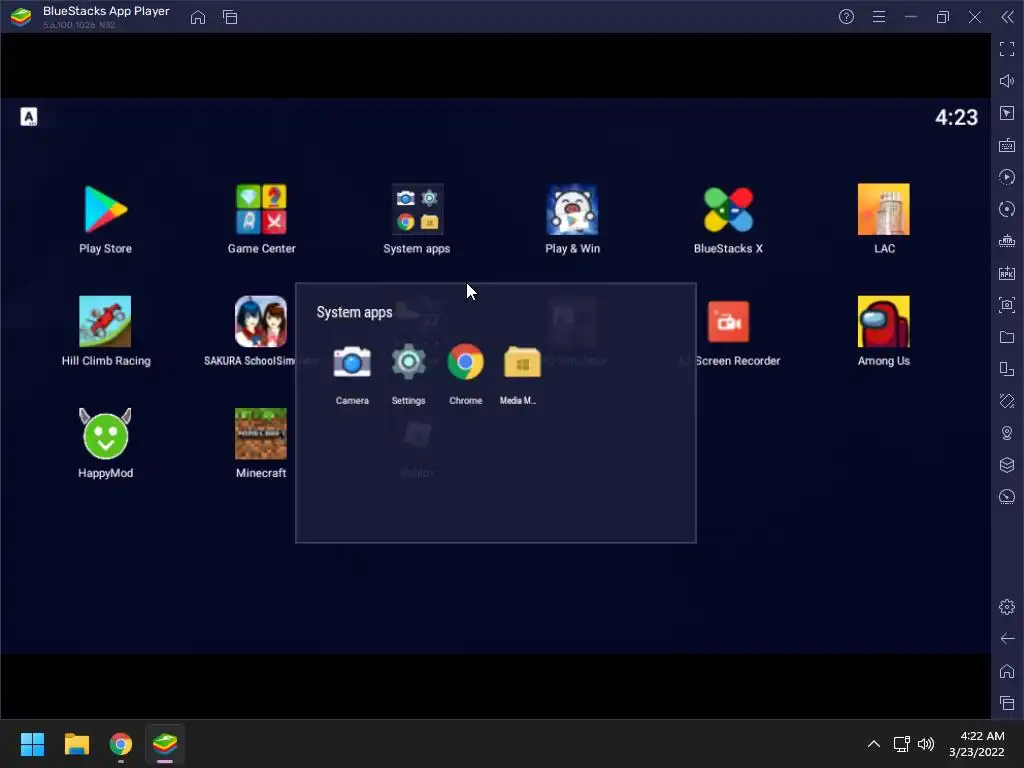
Task: Click the Android home button in sidebar
Action: [x=1007, y=671]
